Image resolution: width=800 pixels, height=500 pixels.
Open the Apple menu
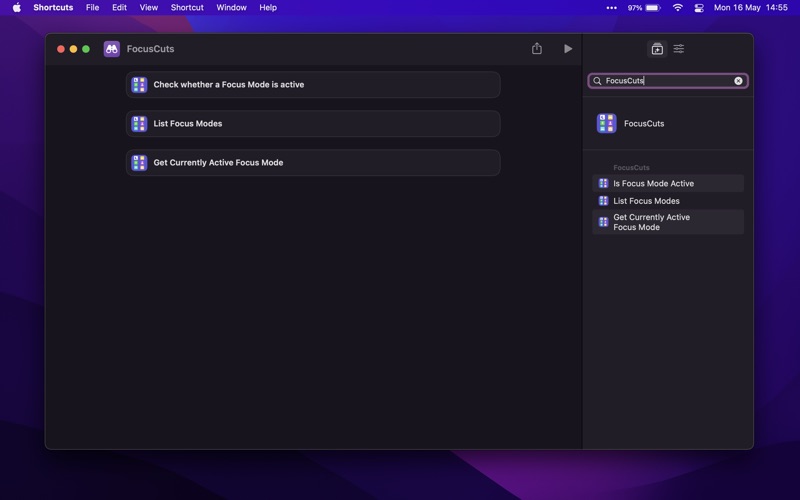click(x=17, y=8)
